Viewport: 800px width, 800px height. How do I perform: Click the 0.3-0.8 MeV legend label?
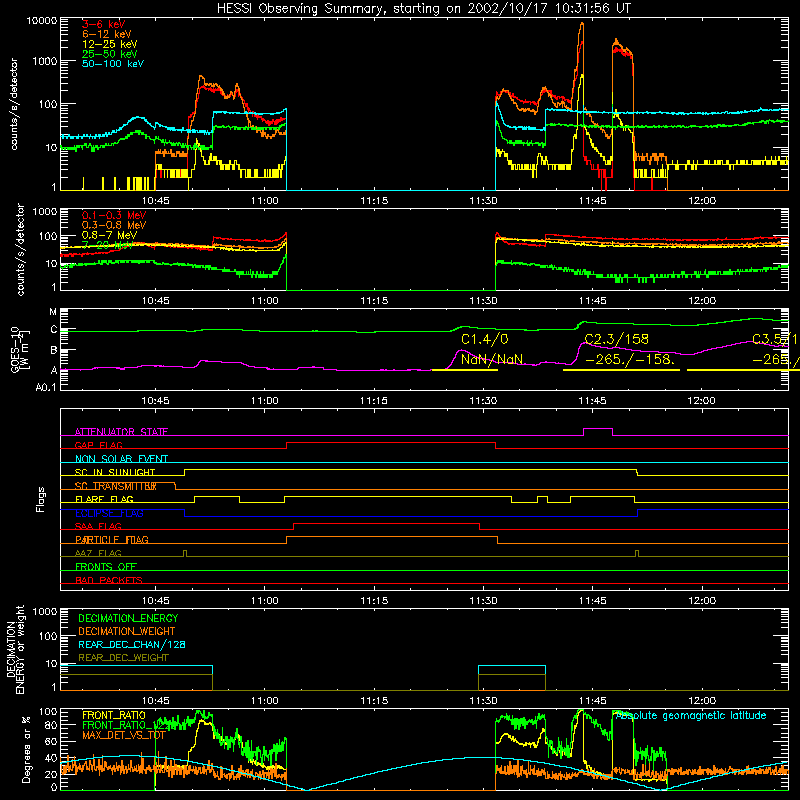[114, 225]
